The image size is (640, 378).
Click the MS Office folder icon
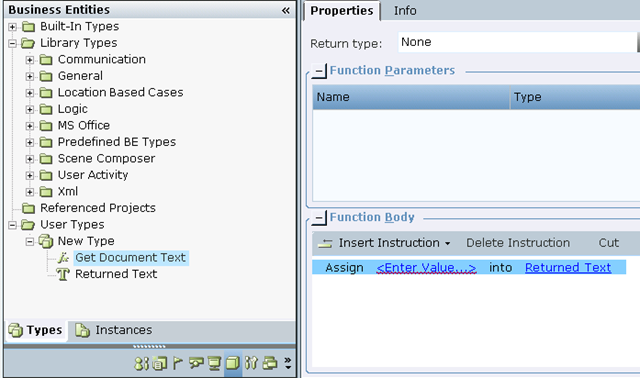coord(46,126)
